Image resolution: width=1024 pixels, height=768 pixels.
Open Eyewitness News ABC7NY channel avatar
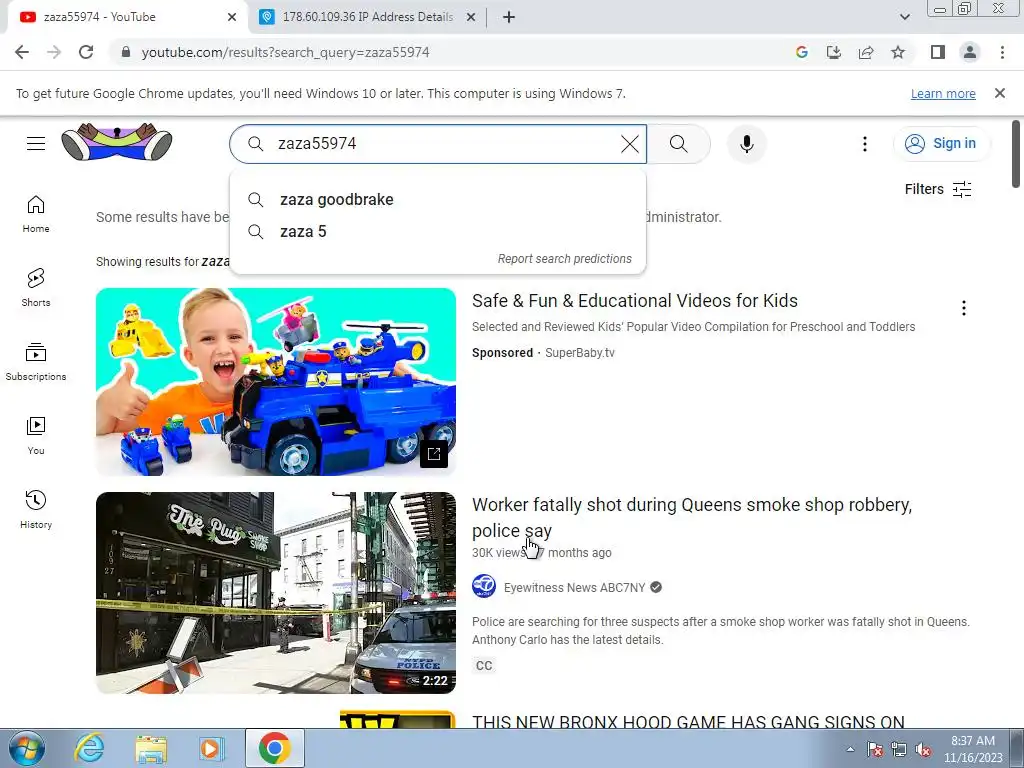click(x=484, y=586)
